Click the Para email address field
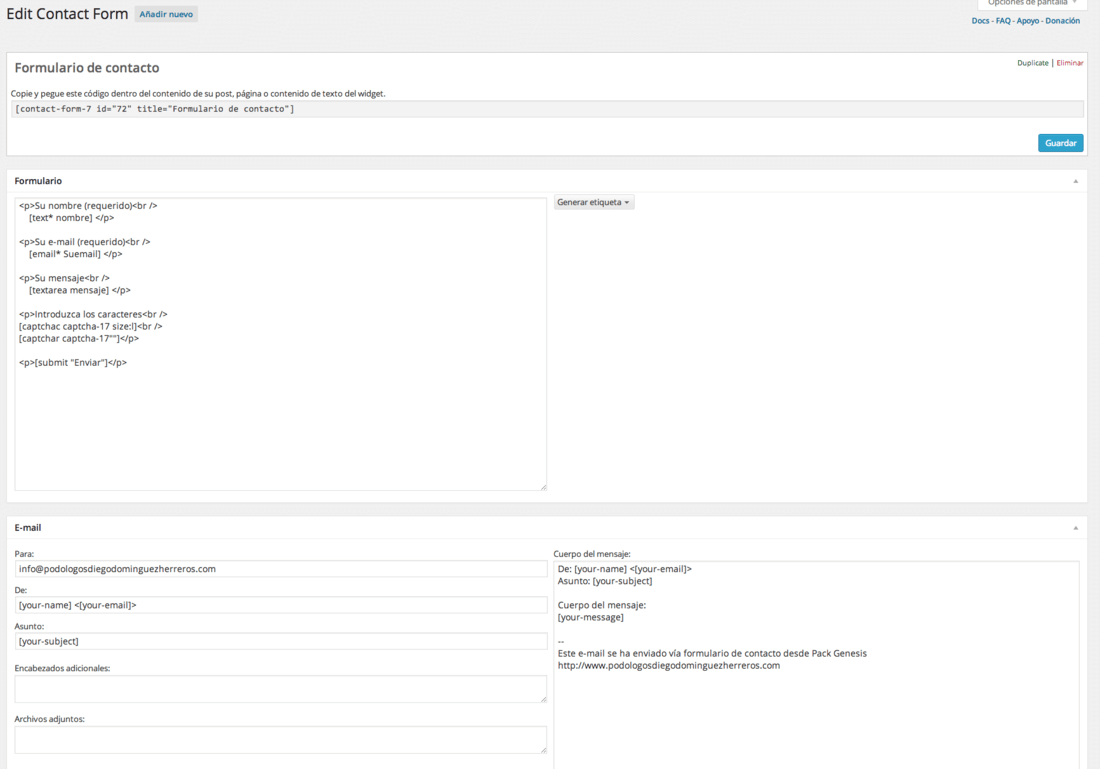 [x=281, y=569]
